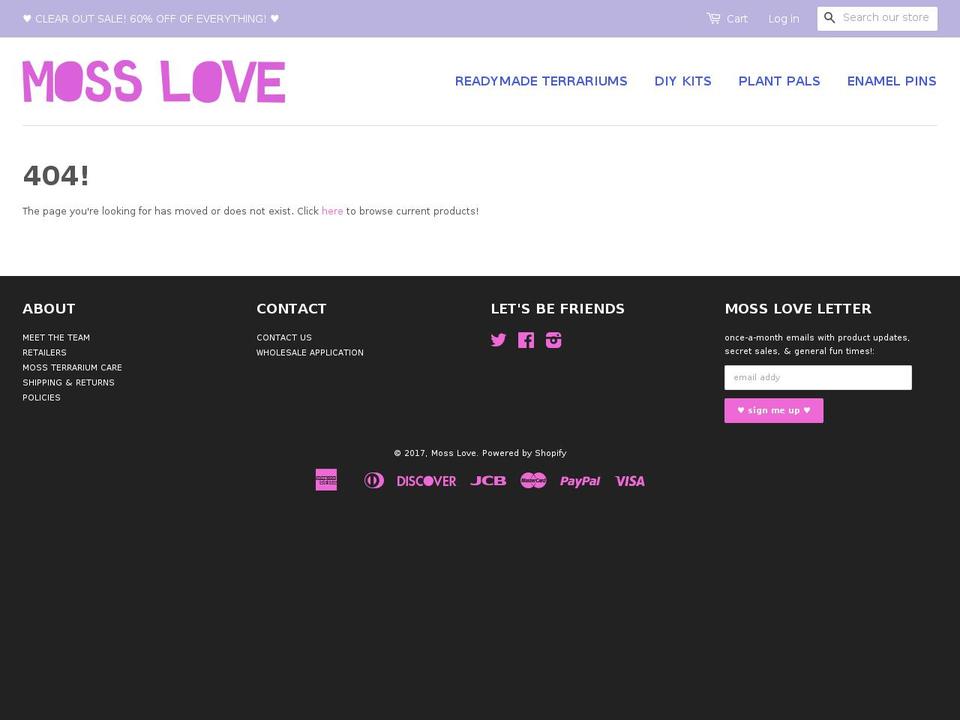This screenshot has height=720, width=960.
Task: Click the 404! heading text
Action: point(56,176)
